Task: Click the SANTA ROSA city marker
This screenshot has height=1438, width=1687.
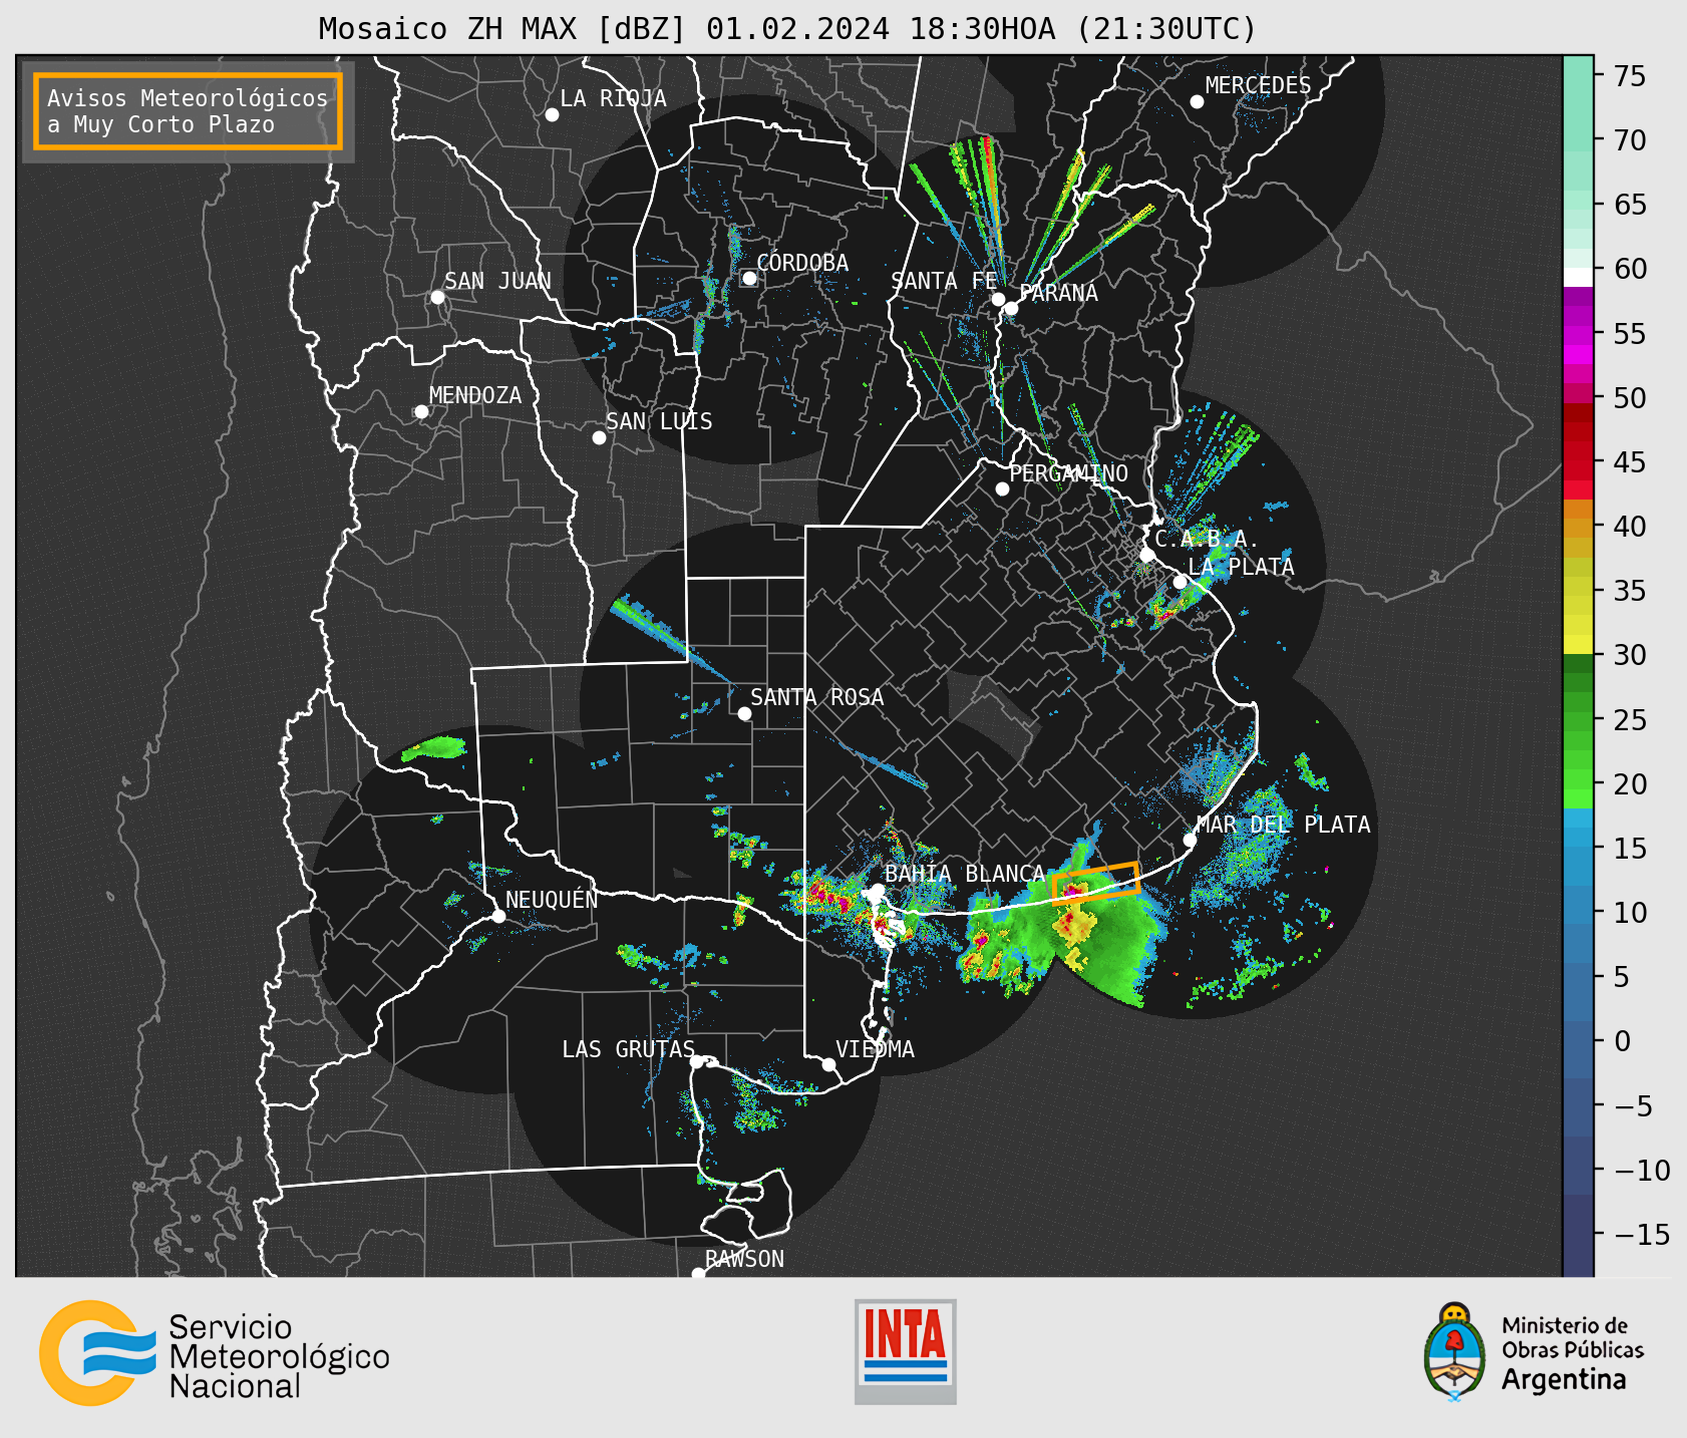Action: point(744,714)
